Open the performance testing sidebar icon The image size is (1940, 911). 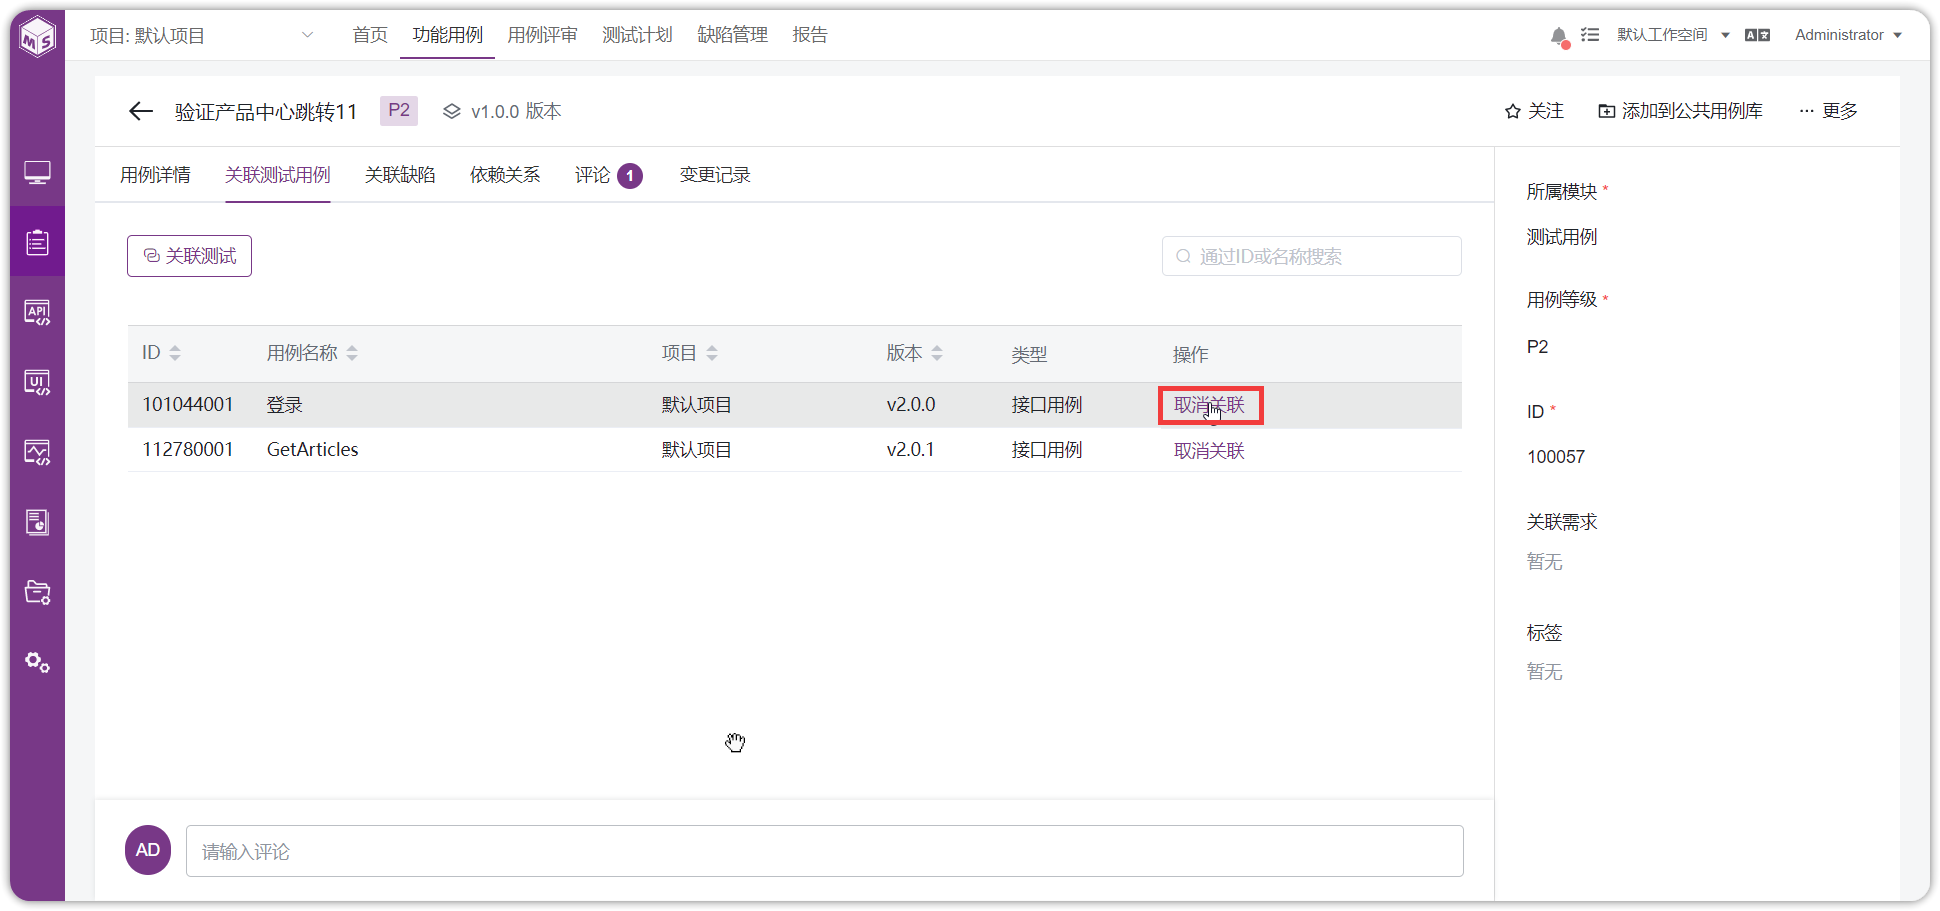(38, 452)
